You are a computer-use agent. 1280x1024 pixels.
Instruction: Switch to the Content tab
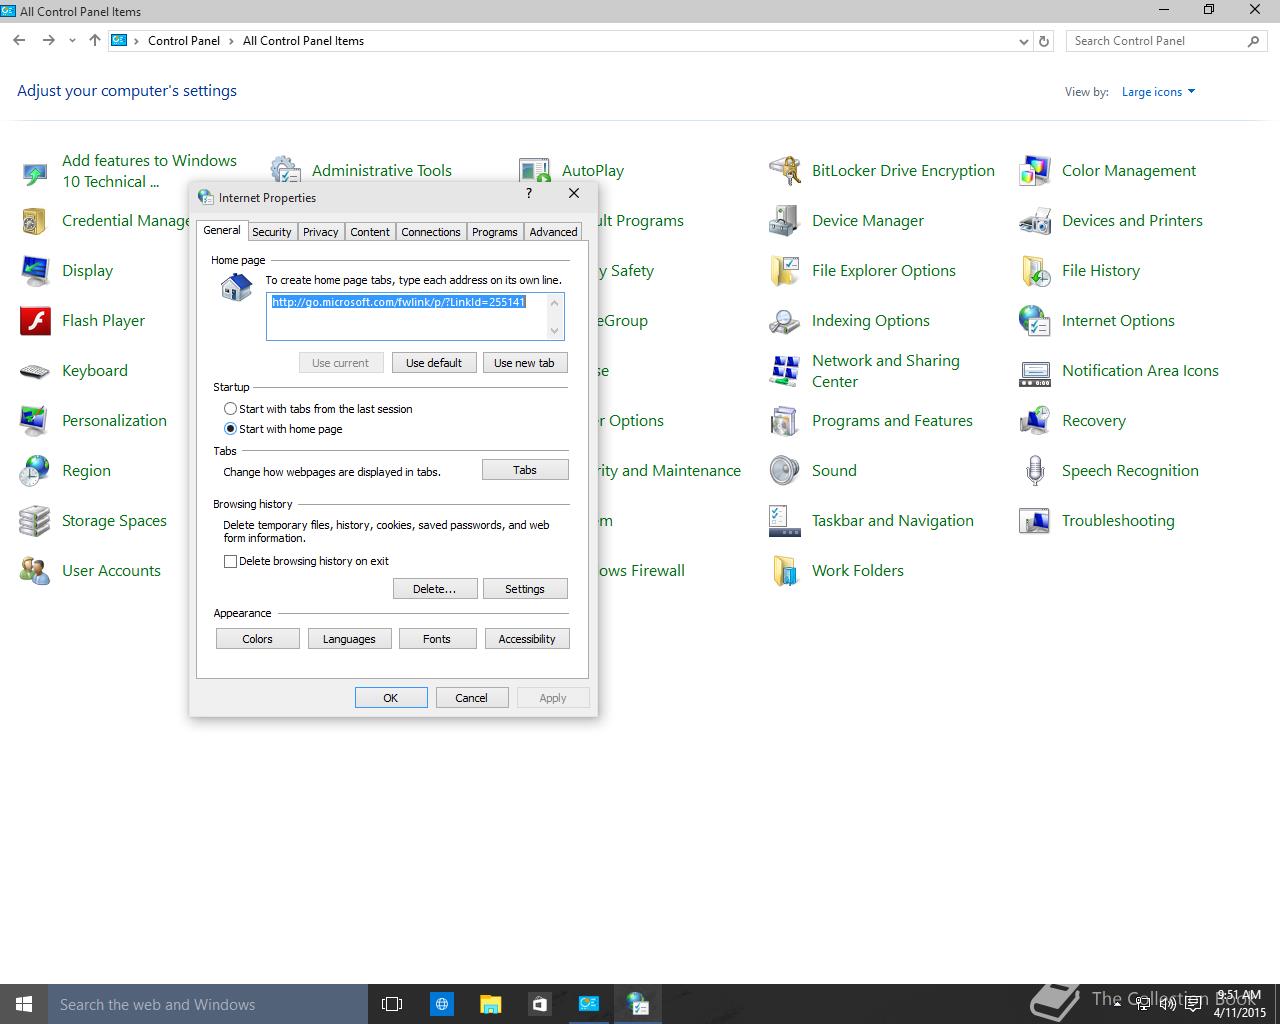click(x=370, y=232)
